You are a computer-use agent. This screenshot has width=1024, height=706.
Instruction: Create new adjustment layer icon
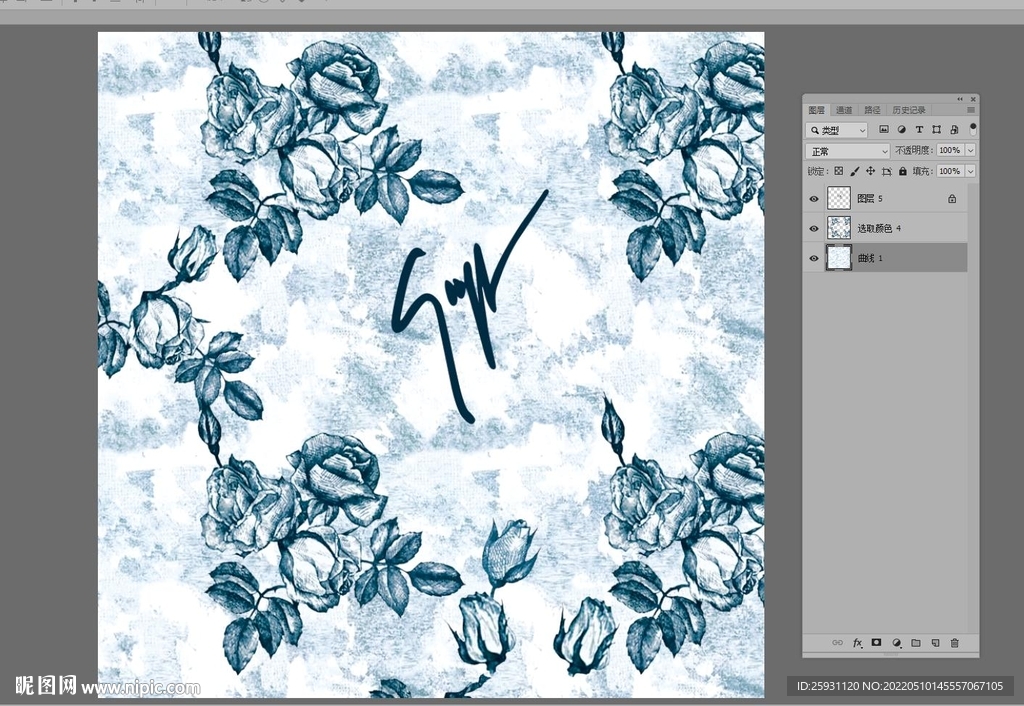pos(897,643)
